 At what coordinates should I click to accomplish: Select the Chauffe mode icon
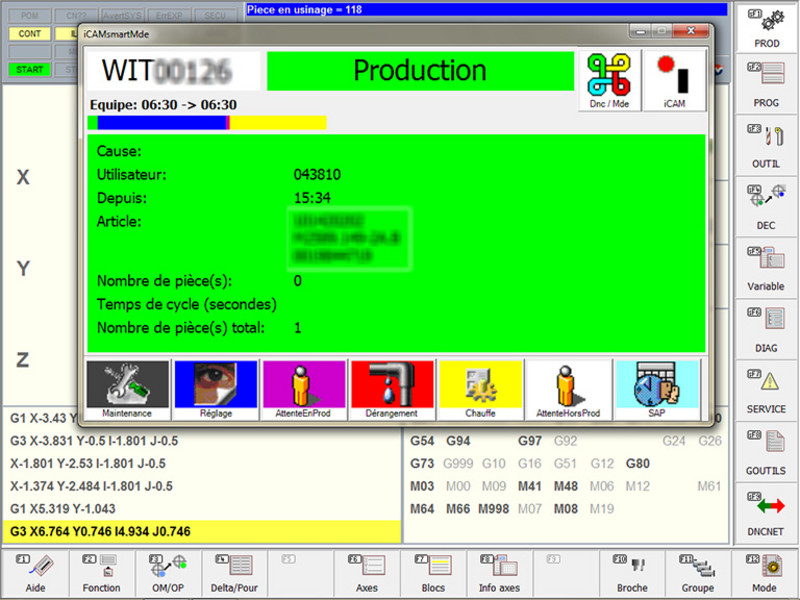tap(479, 388)
